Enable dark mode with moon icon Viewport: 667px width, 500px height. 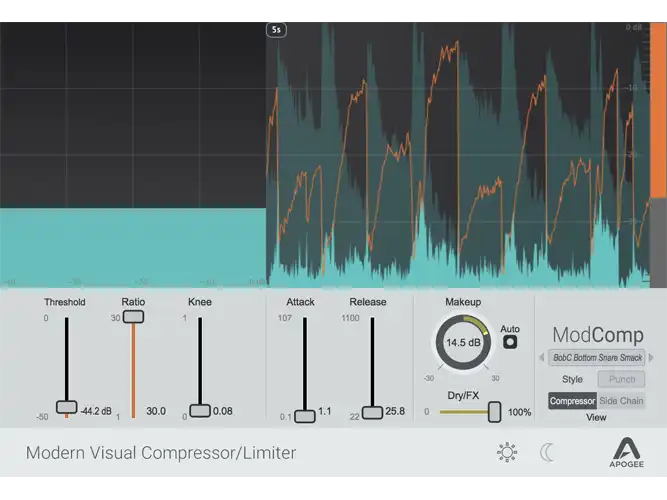tap(547, 452)
